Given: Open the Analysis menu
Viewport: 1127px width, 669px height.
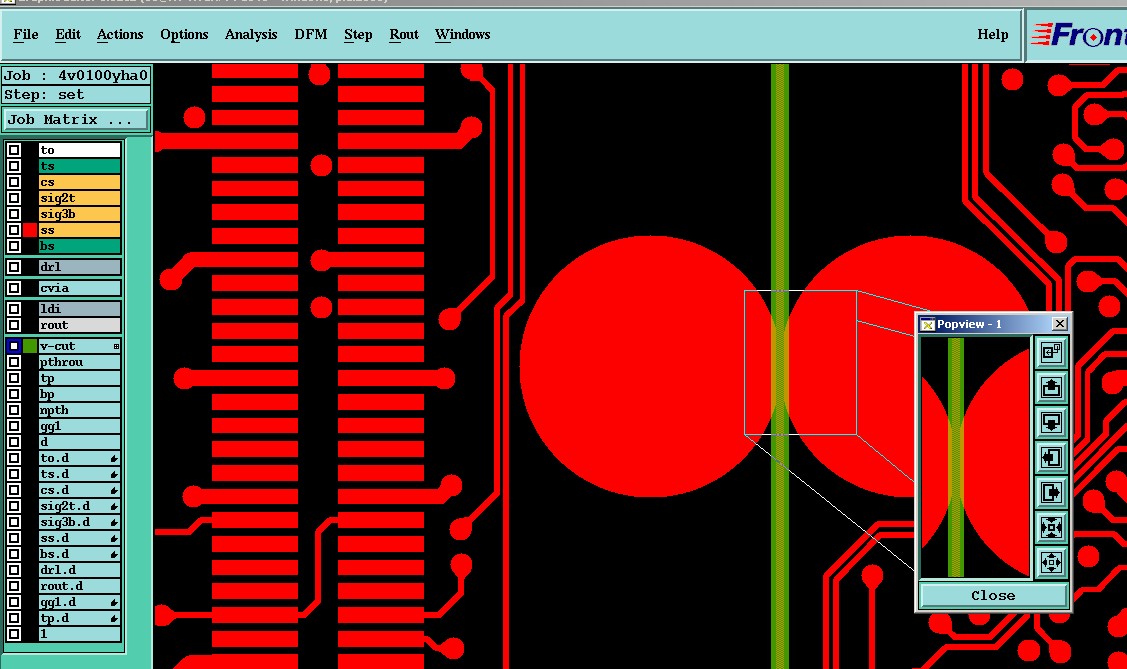Looking at the screenshot, I should (x=251, y=34).
